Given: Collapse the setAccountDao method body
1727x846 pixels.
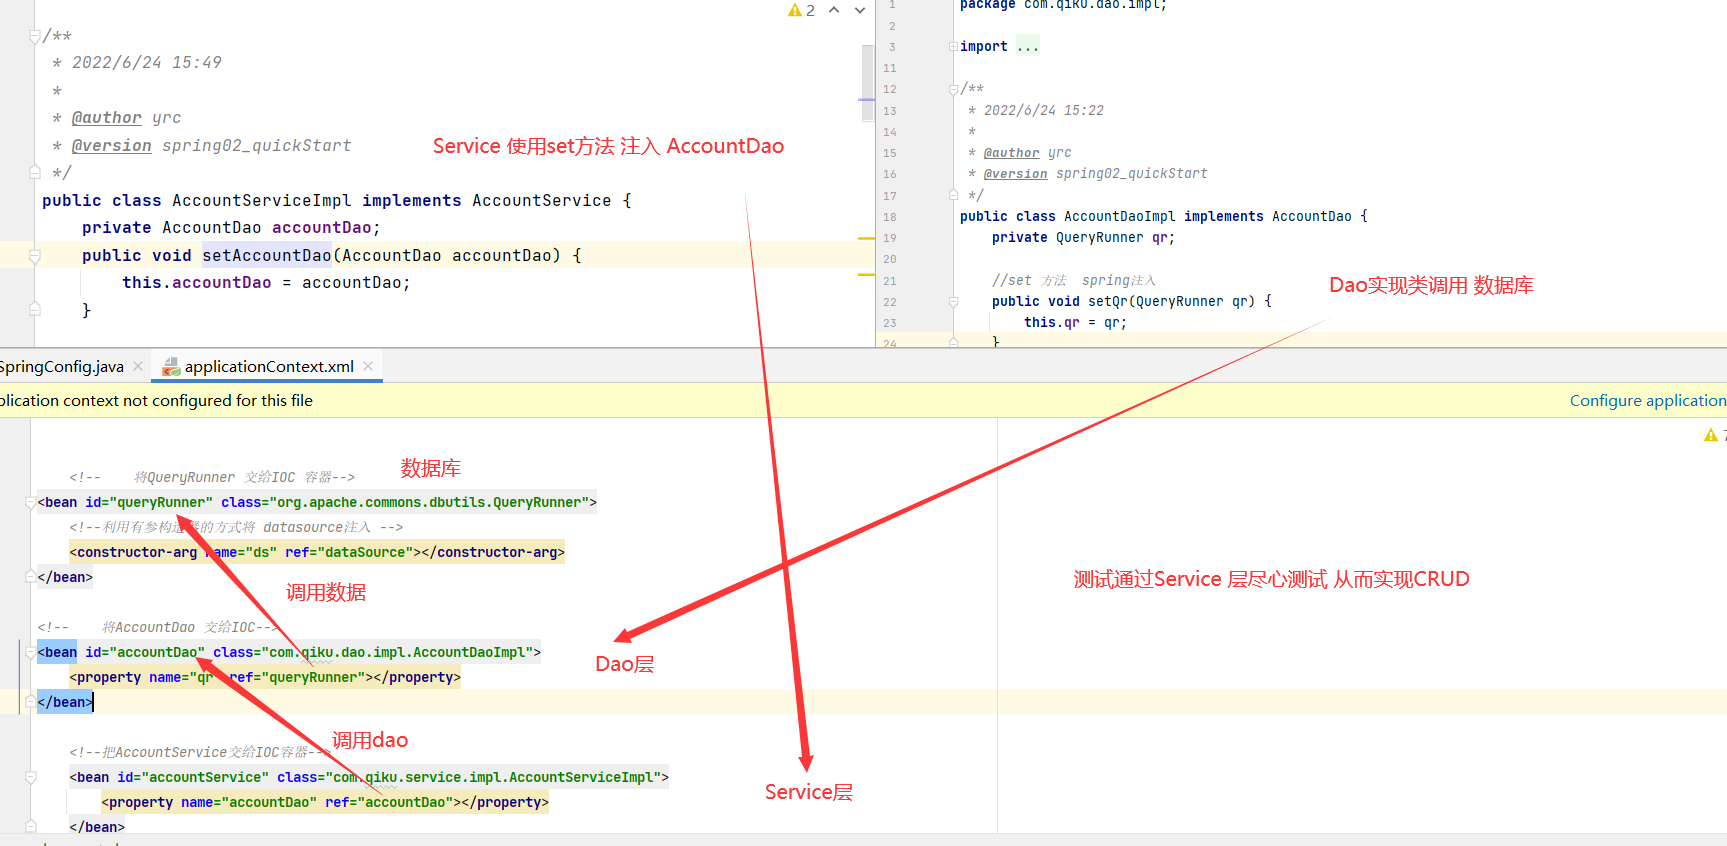Looking at the screenshot, I should (x=35, y=256).
